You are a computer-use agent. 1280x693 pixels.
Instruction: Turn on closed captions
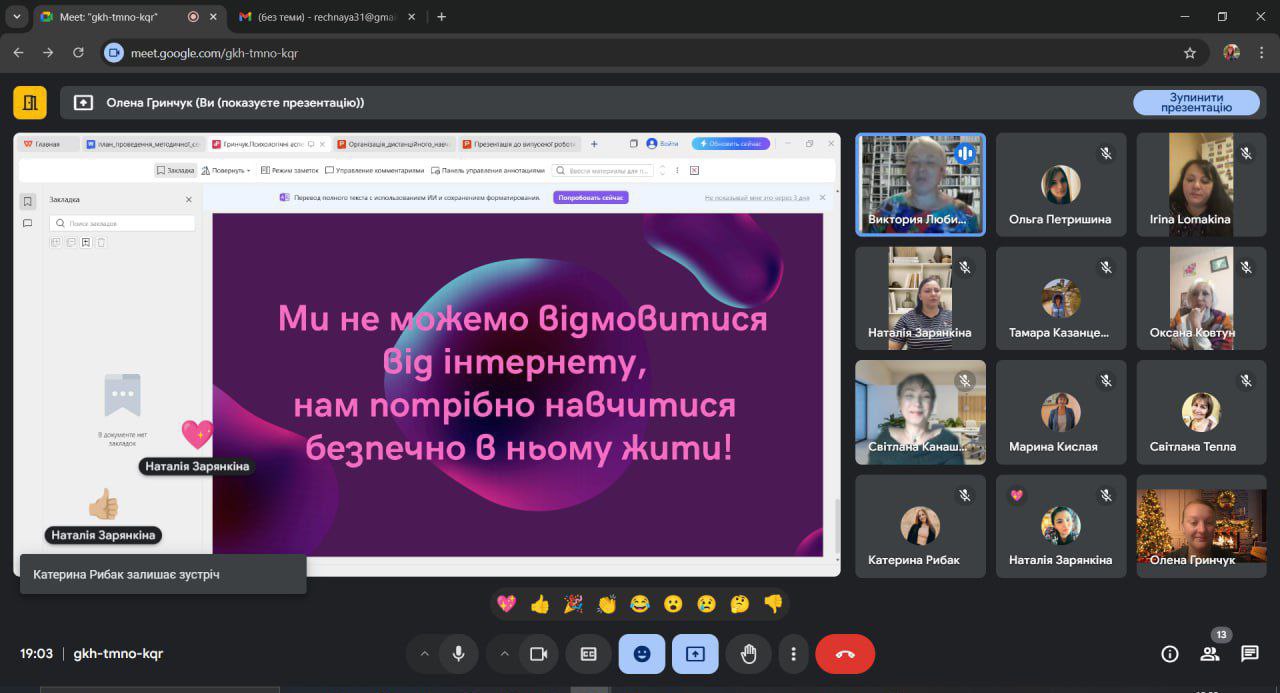click(x=588, y=654)
